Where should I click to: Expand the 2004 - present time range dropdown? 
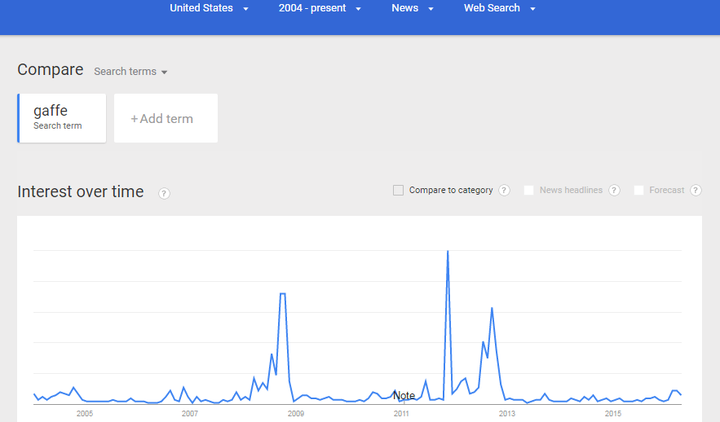(x=320, y=8)
